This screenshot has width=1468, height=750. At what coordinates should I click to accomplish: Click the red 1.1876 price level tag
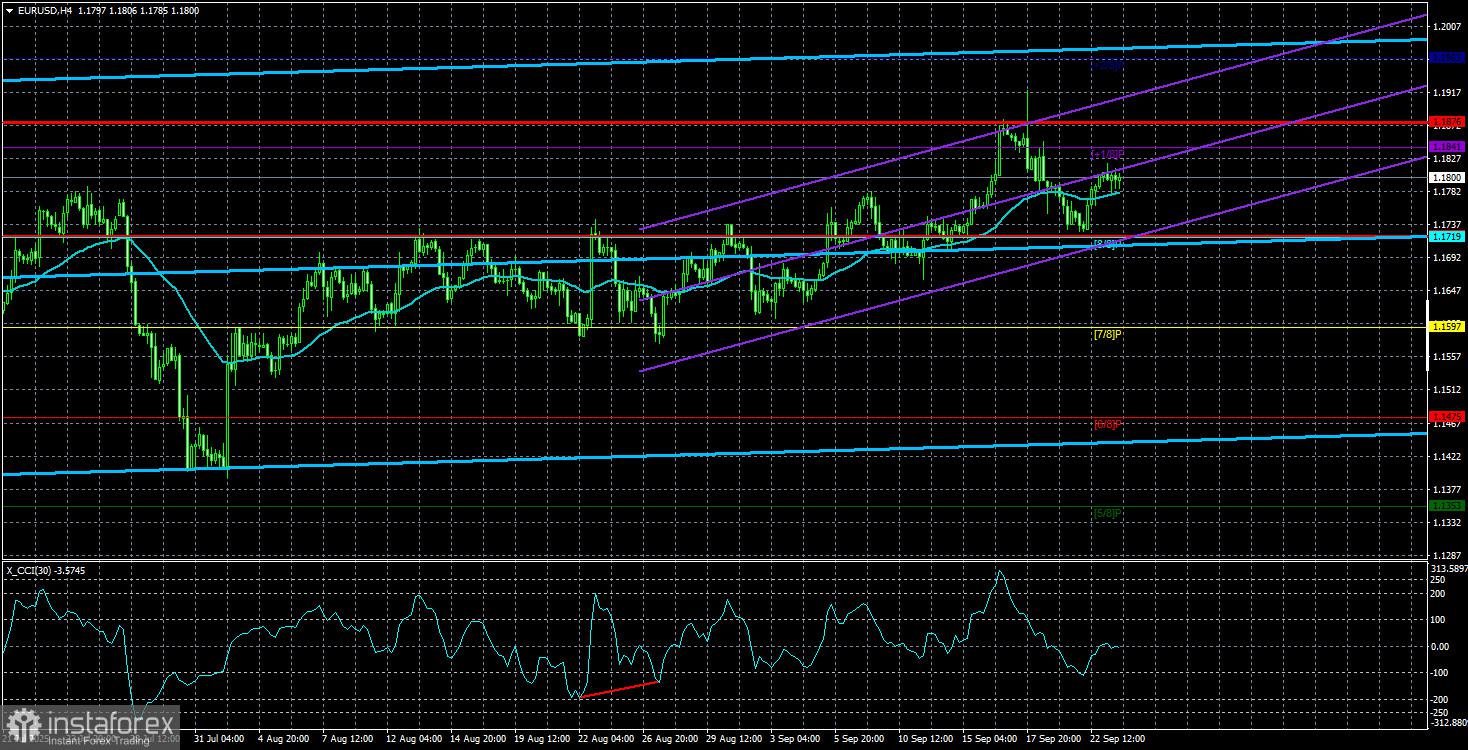(x=1447, y=122)
